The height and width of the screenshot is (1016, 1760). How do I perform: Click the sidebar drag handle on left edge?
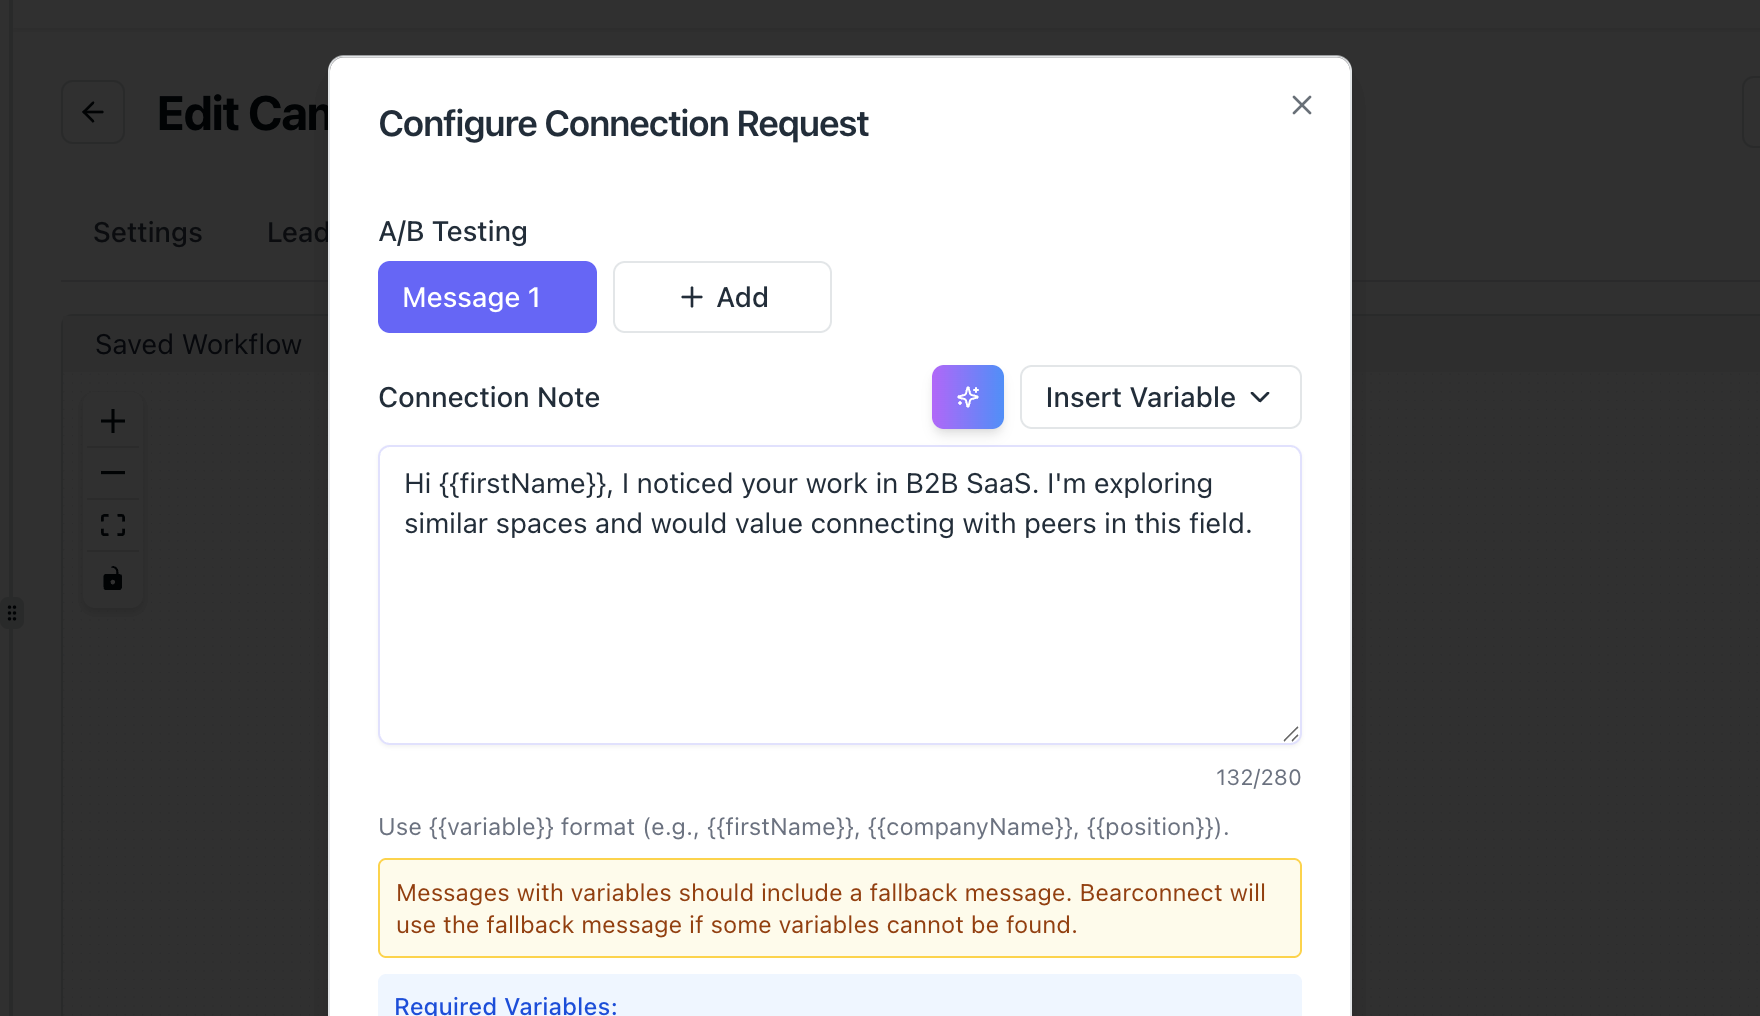pyautogui.click(x=12, y=612)
